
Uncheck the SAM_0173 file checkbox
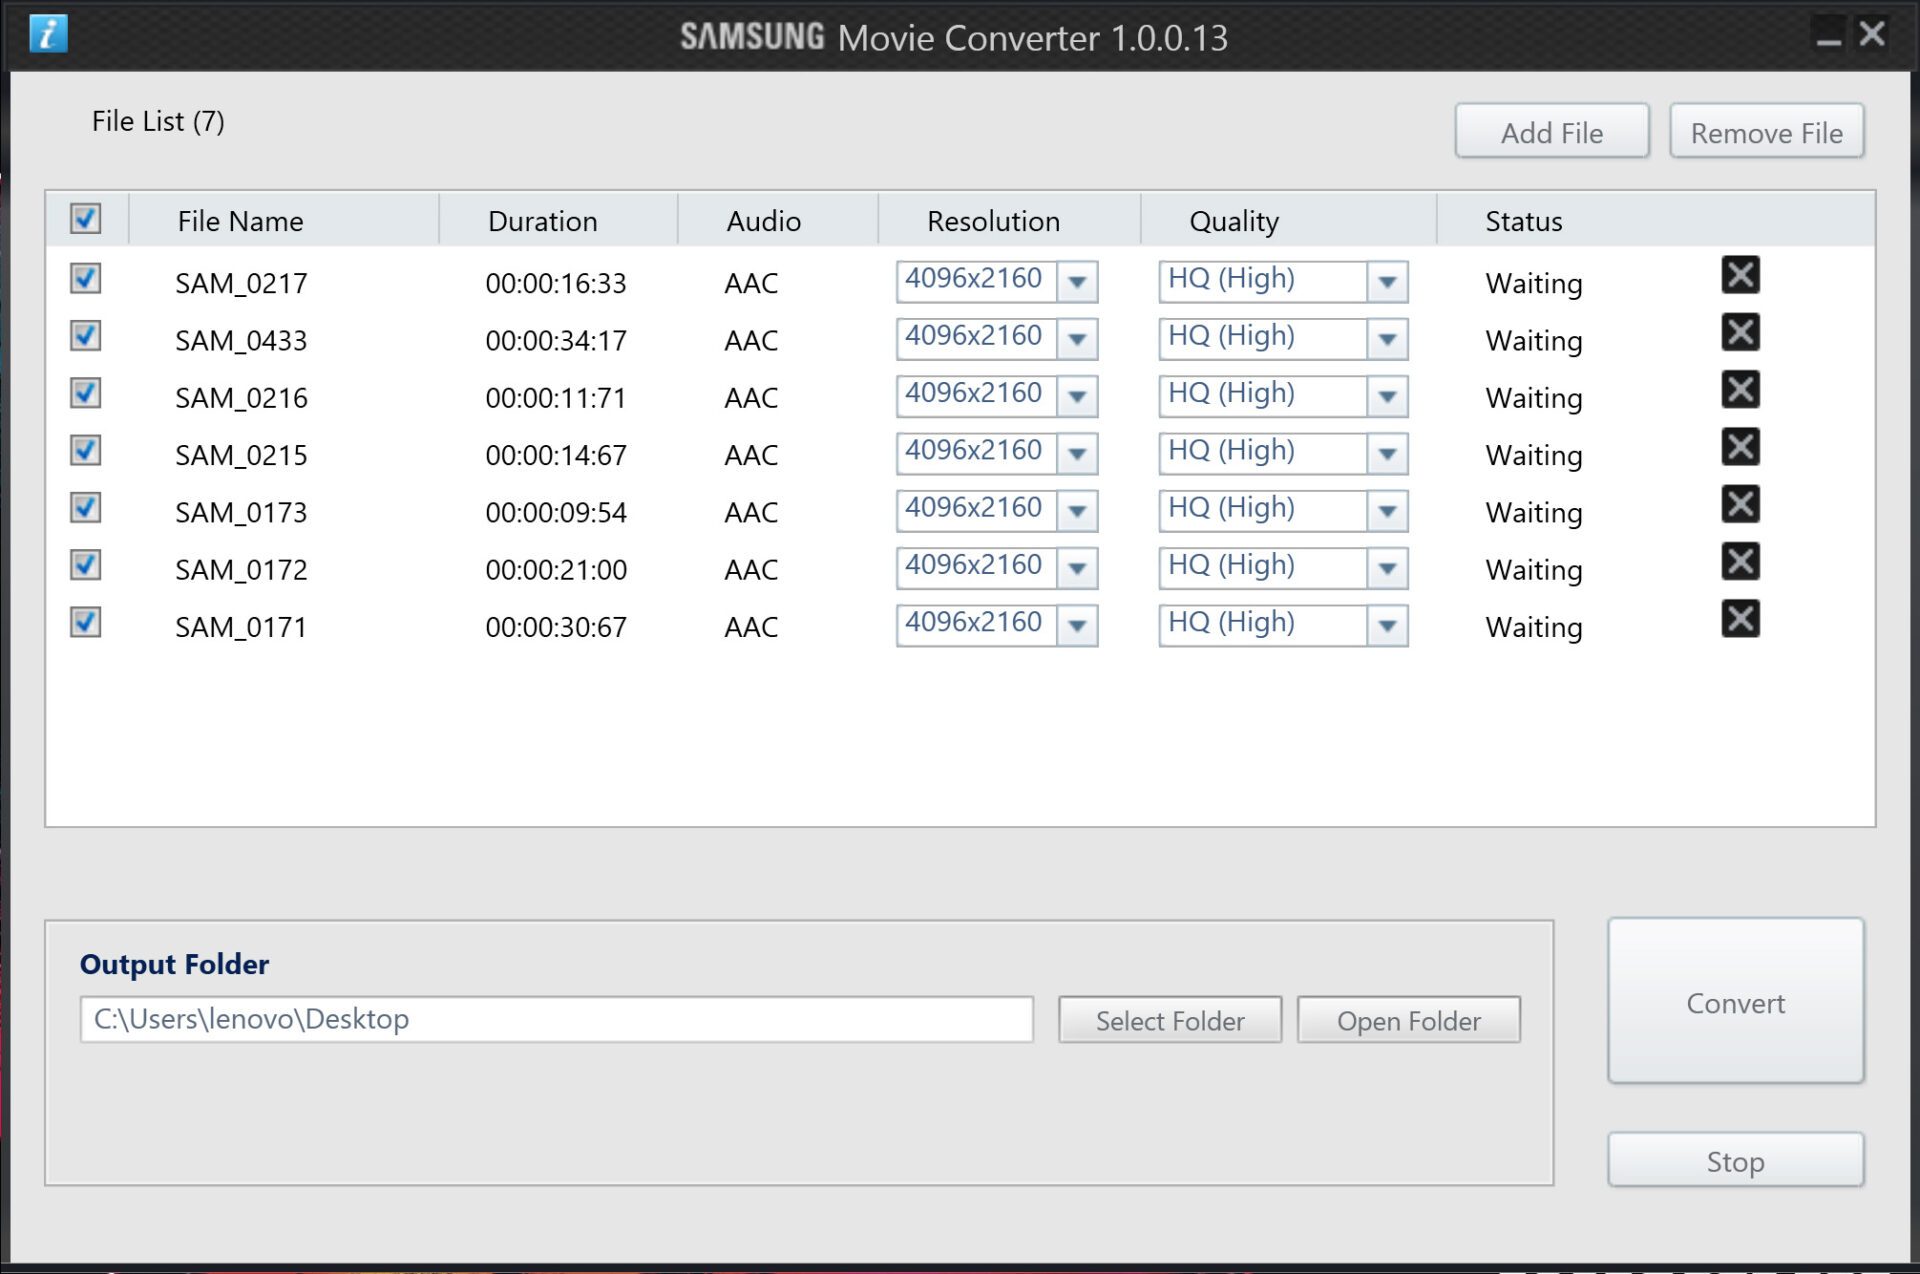(86, 508)
